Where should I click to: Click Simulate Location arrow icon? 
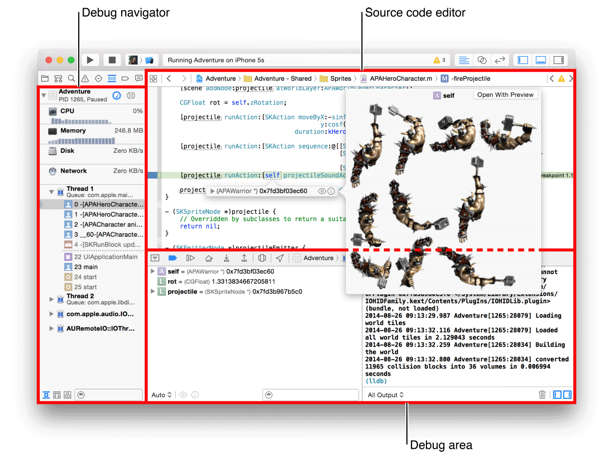click(x=280, y=258)
